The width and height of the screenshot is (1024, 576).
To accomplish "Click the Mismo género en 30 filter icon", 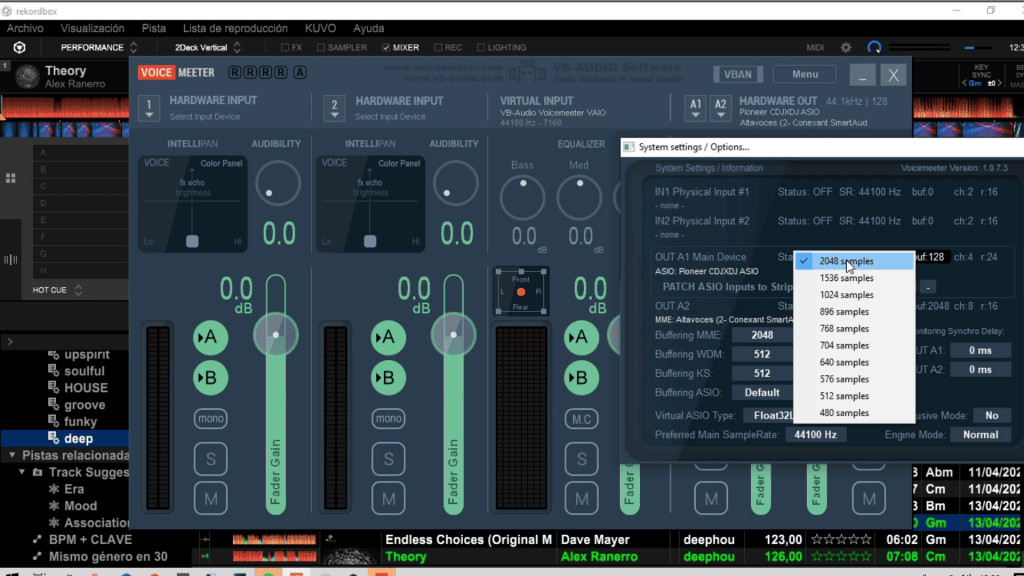I will point(37,556).
